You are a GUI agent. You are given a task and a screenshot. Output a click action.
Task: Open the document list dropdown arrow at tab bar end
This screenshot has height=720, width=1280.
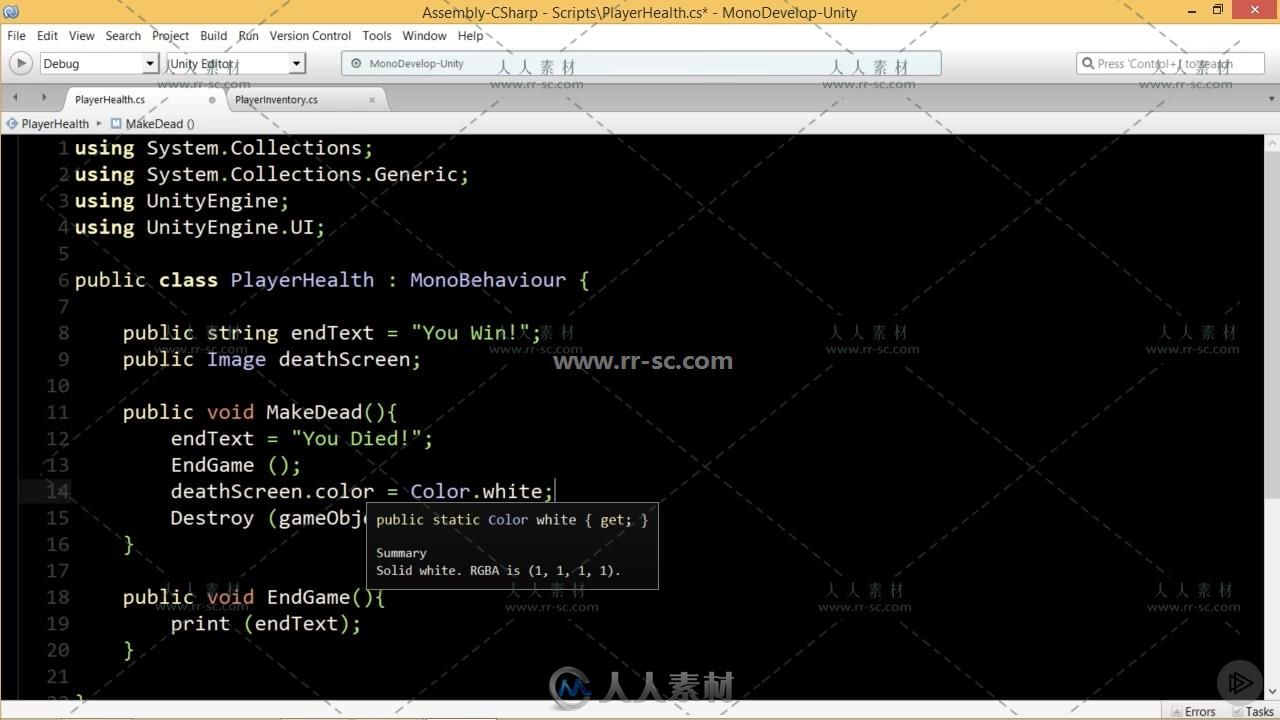[1271, 99]
